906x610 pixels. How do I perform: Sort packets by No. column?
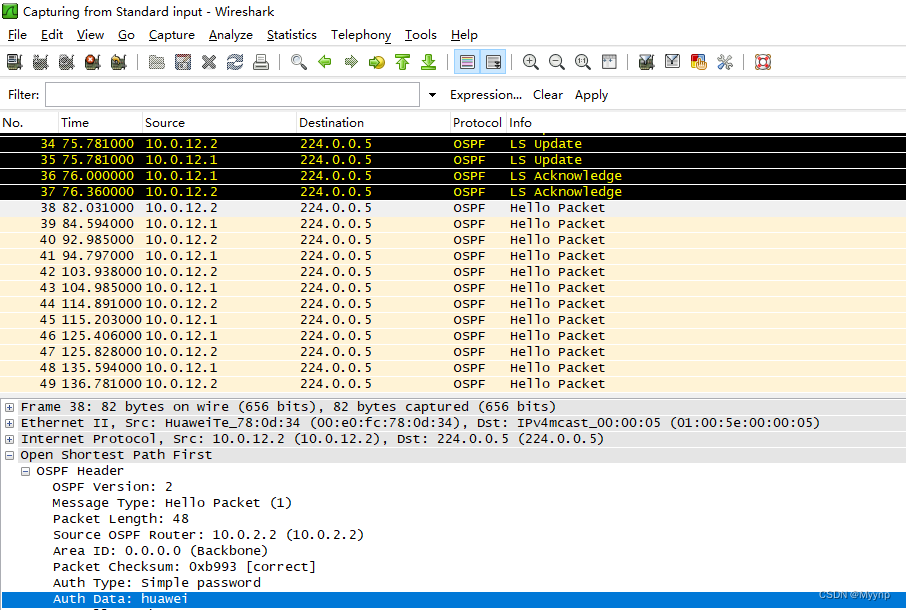pos(29,122)
